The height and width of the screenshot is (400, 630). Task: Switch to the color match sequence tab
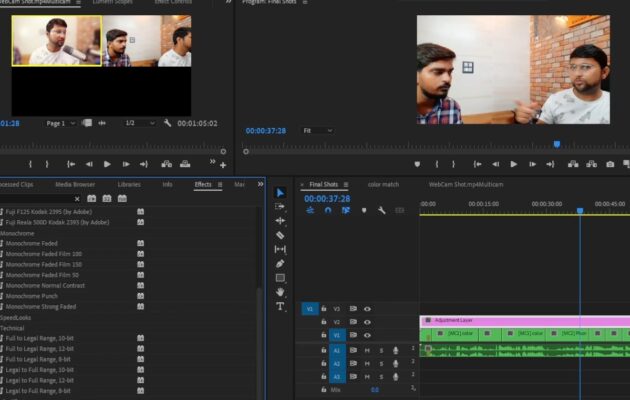tap(383, 184)
